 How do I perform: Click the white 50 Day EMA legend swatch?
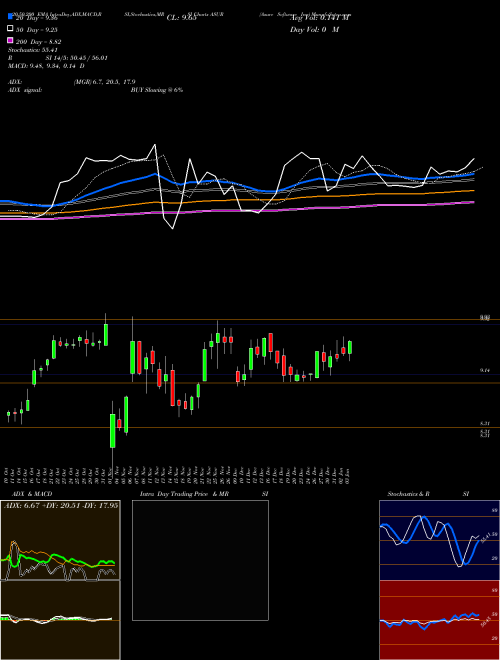10,29
